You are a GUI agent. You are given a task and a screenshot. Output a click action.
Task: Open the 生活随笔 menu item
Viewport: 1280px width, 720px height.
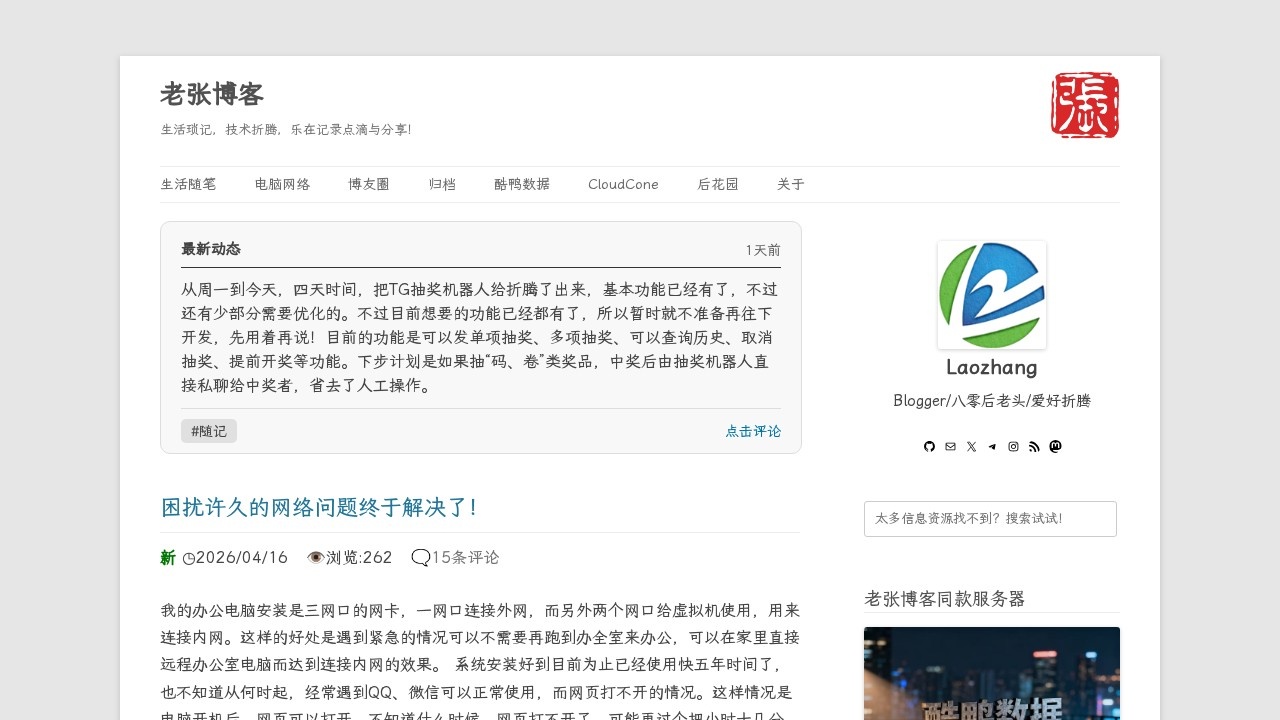(x=188, y=184)
